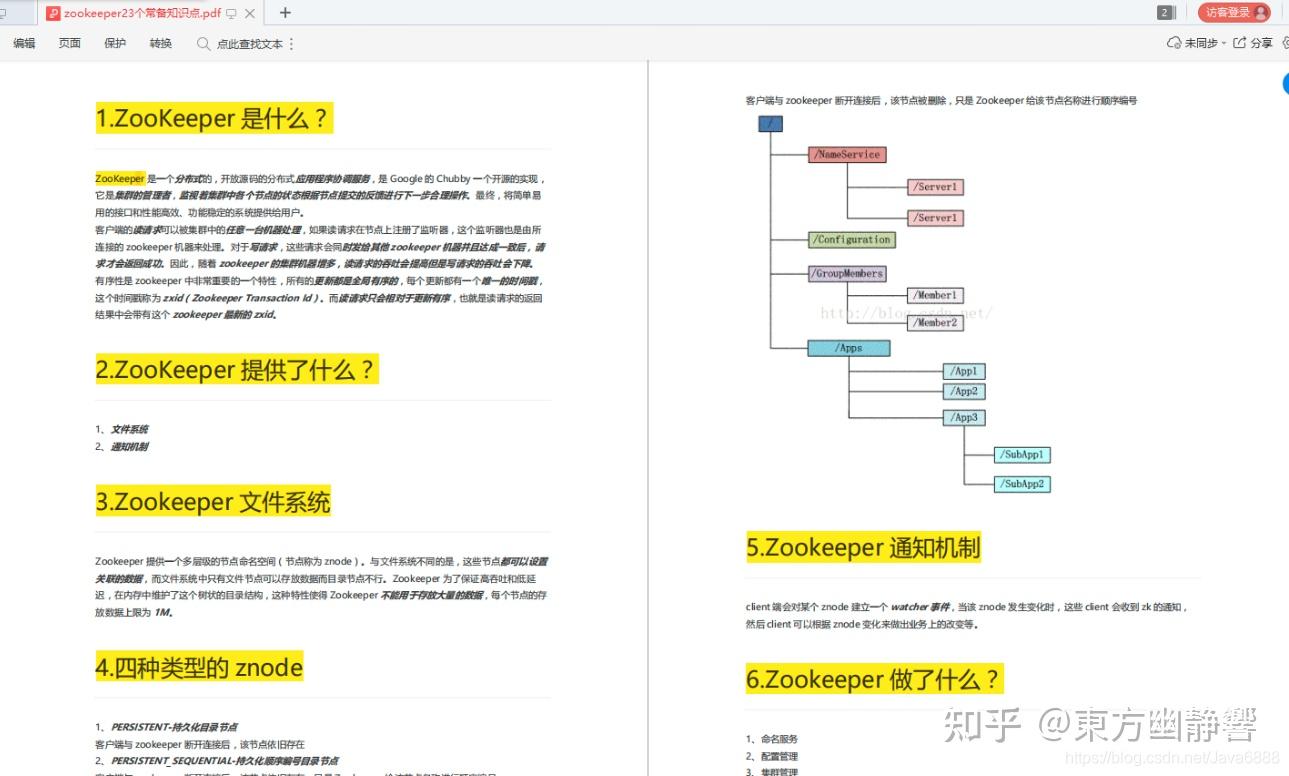Click heading 4.四种类型的 znode
This screenshot has height=776, width=1289.
tap(199, 667)
